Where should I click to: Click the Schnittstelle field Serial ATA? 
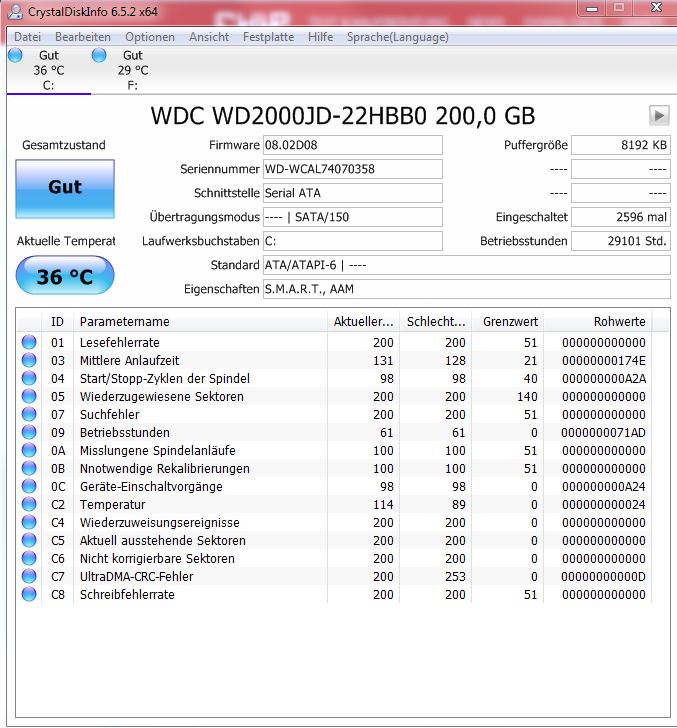tap(352, 193)
